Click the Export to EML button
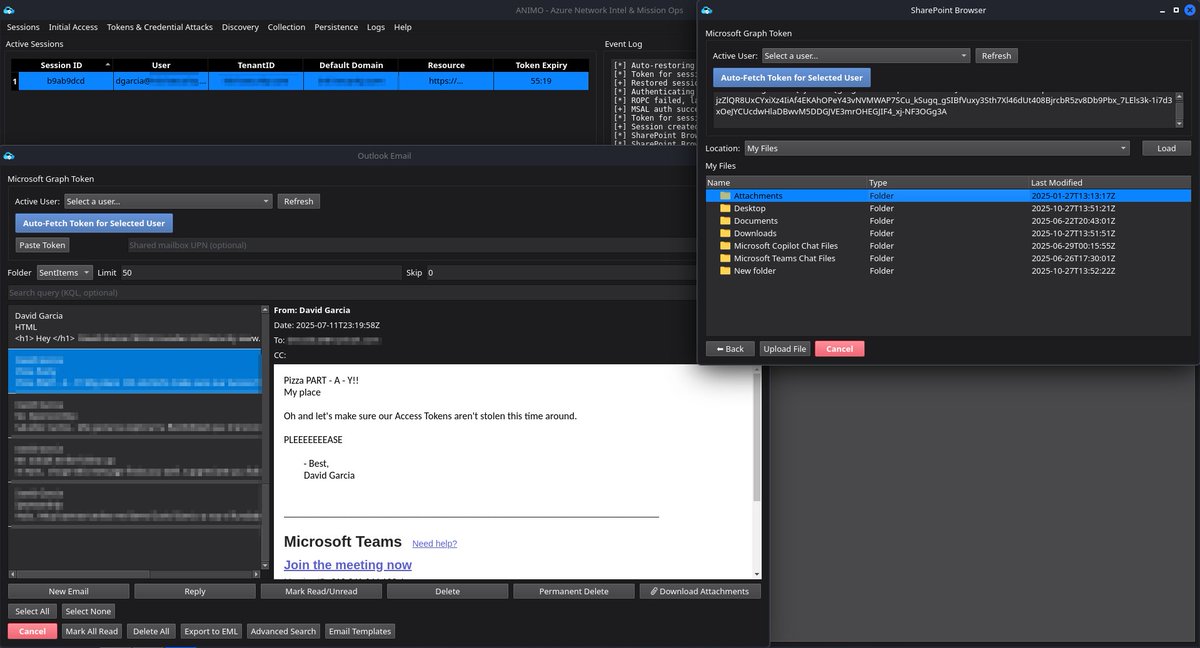 coord(211,631)
